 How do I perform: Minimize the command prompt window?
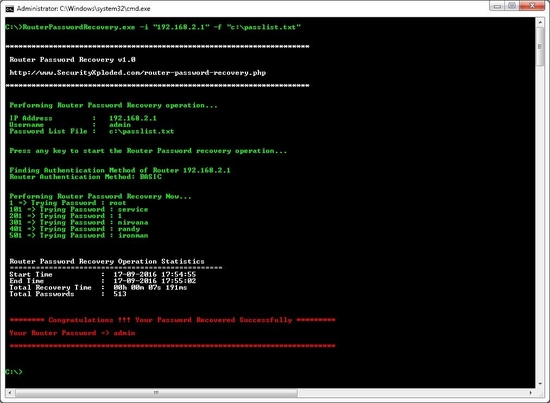[x=497, y=6]
